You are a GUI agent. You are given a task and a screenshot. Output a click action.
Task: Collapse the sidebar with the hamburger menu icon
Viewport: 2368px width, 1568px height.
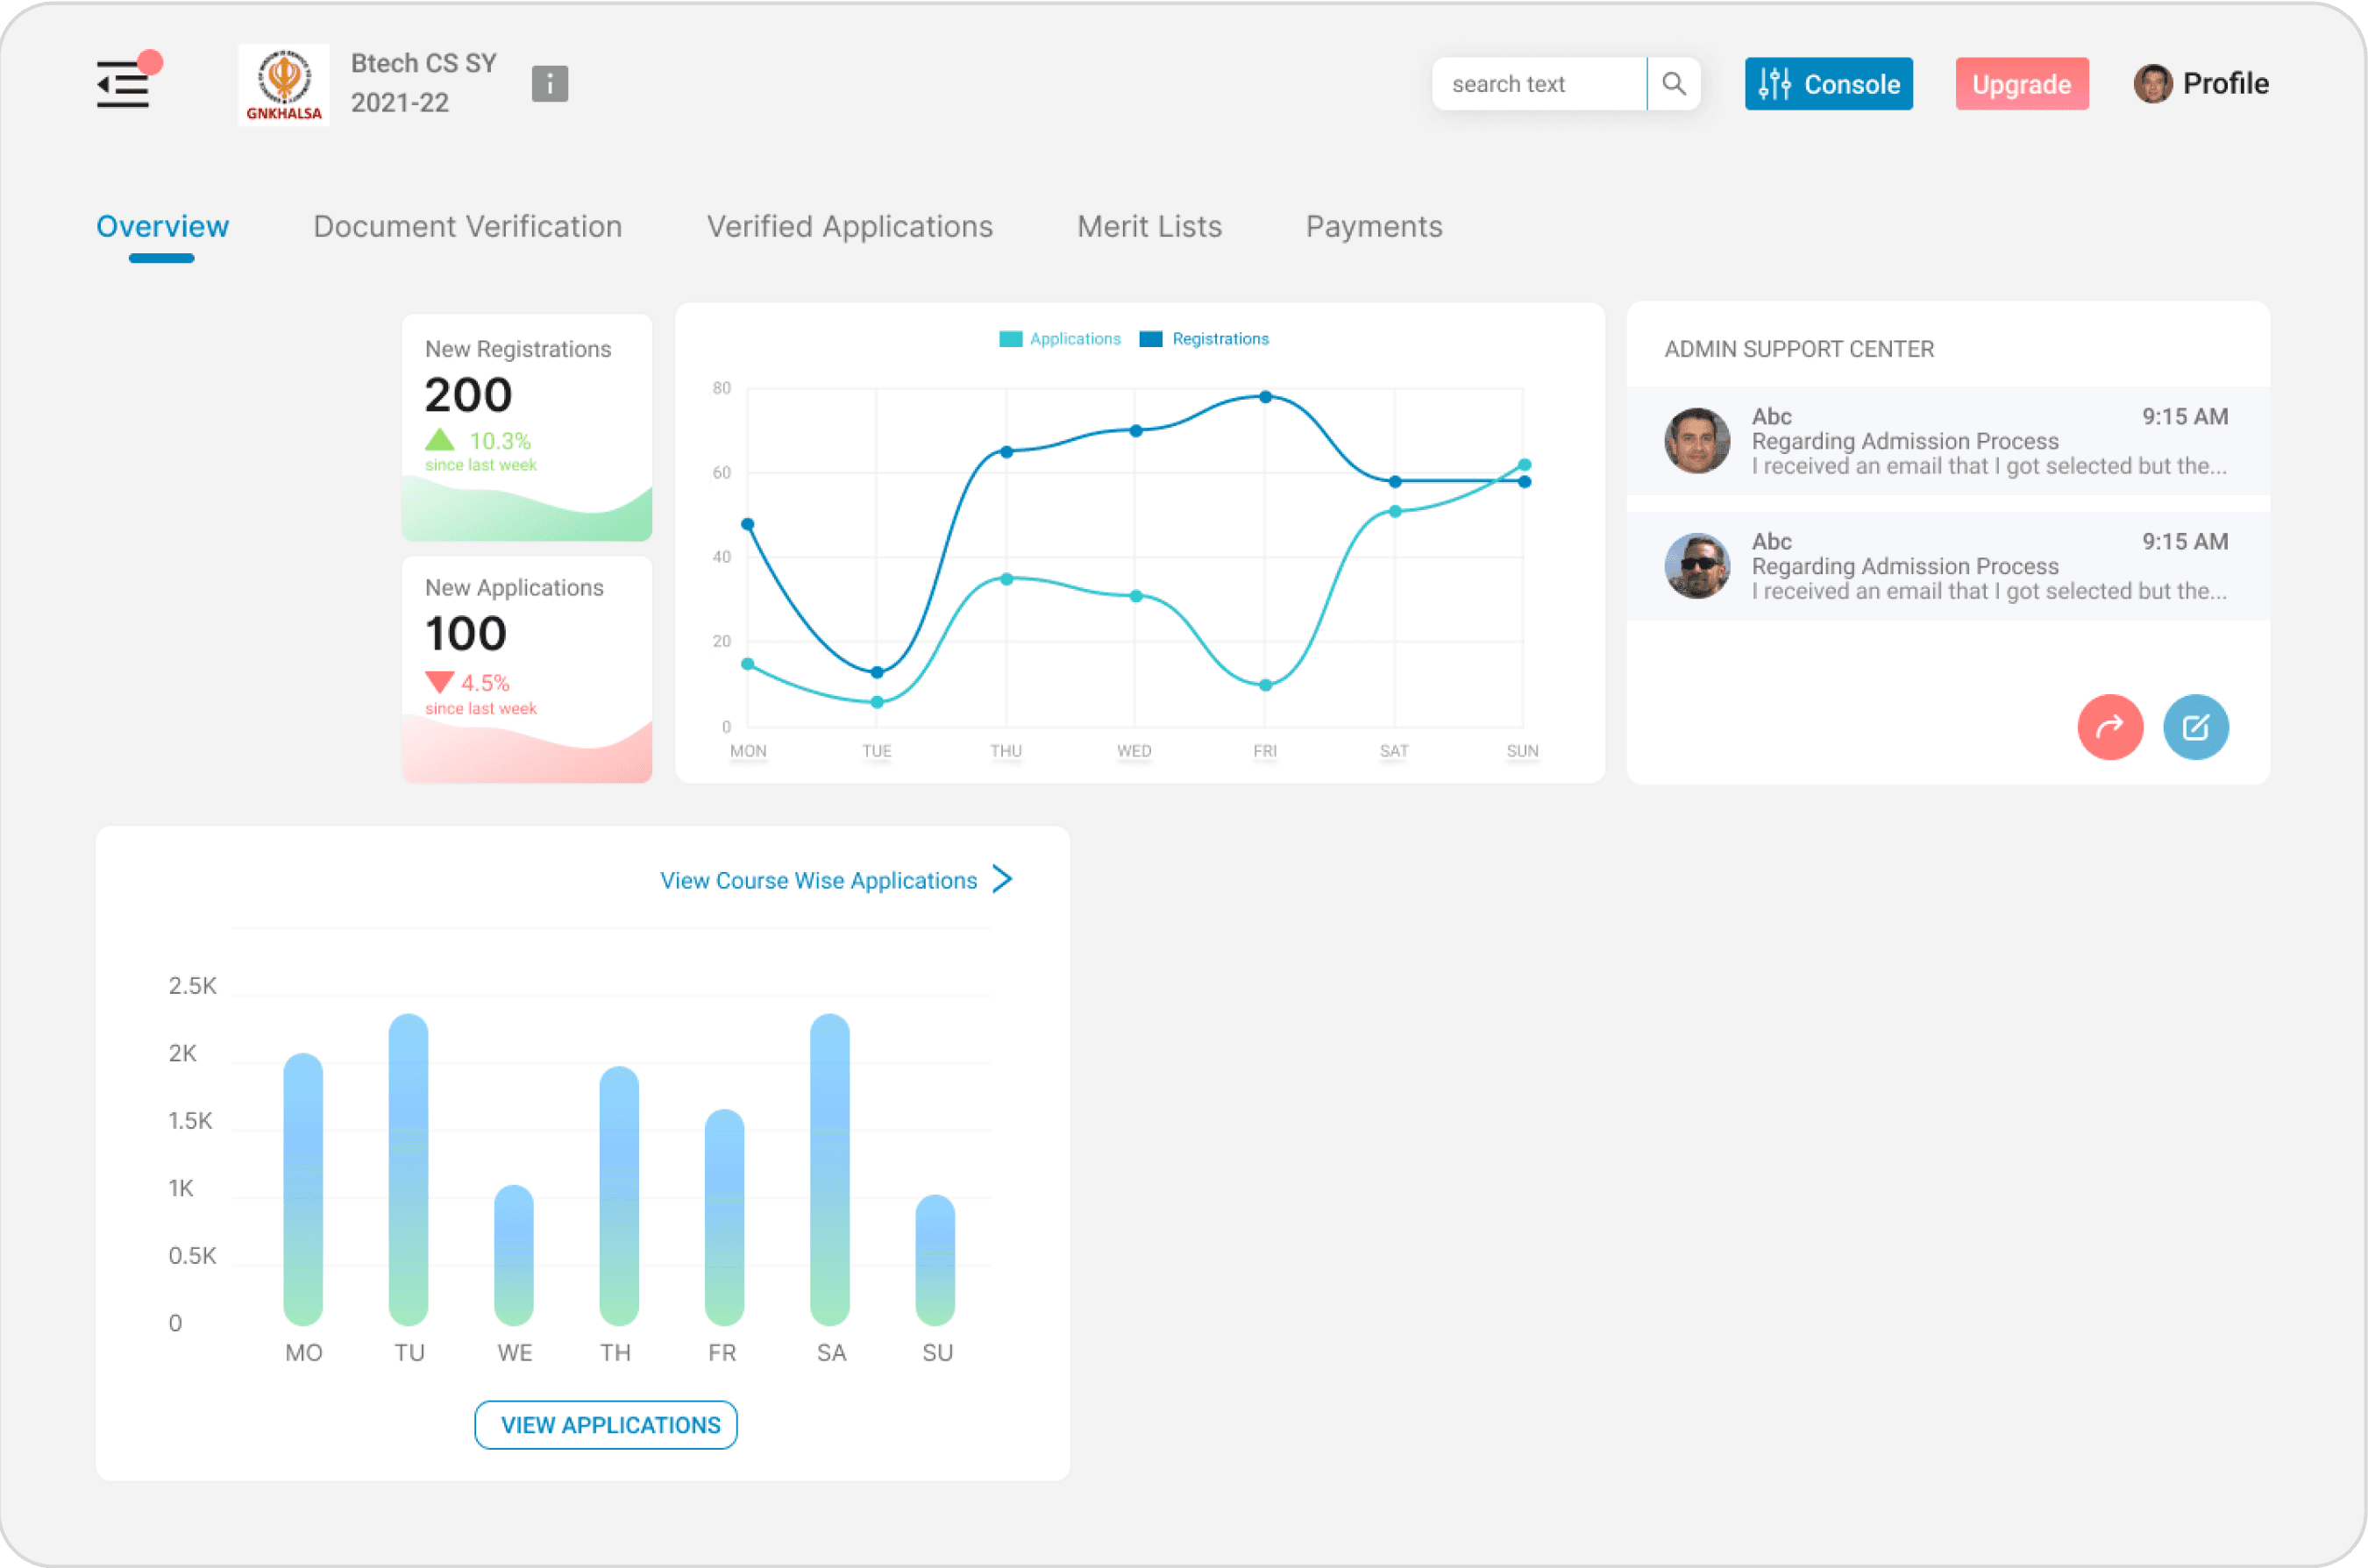[x=123, y=84]
